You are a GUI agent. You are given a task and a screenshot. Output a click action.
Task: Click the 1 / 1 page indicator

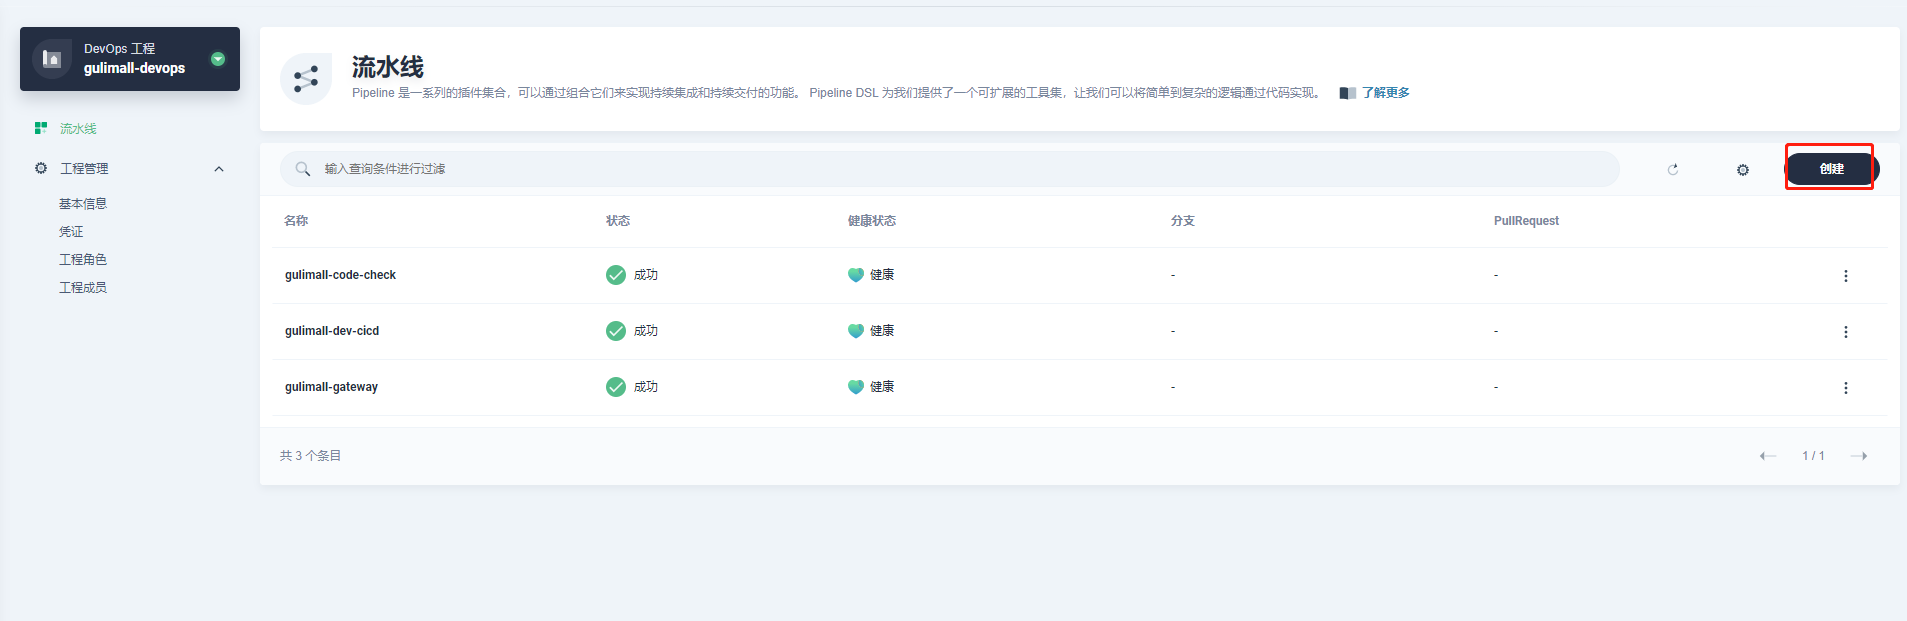pos(1813,456)
